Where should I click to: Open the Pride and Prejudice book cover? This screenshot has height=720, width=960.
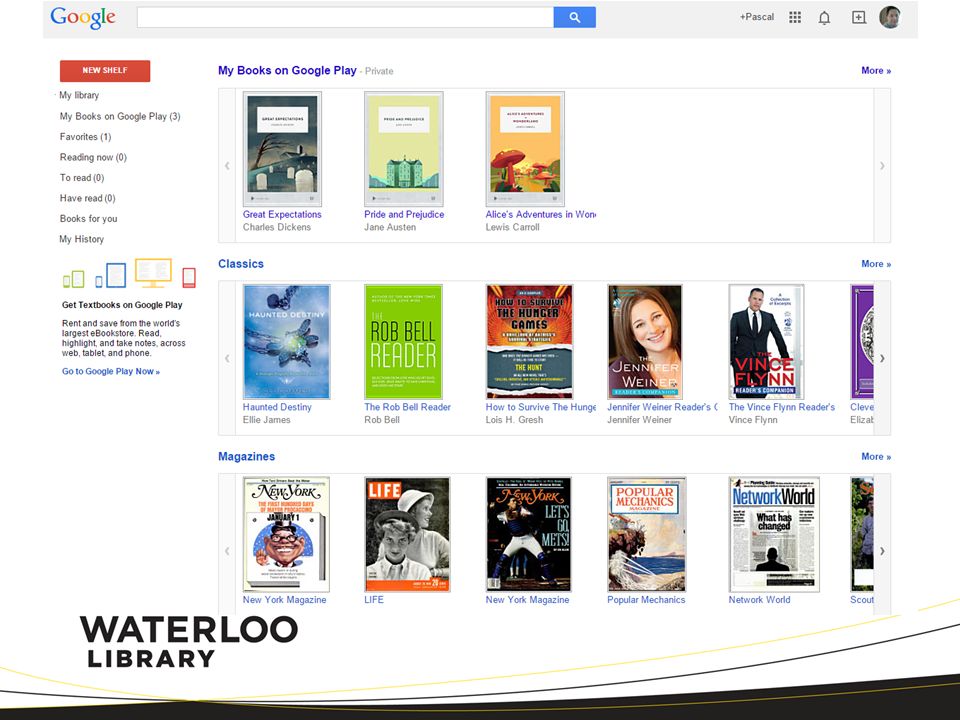coord(403,149)
